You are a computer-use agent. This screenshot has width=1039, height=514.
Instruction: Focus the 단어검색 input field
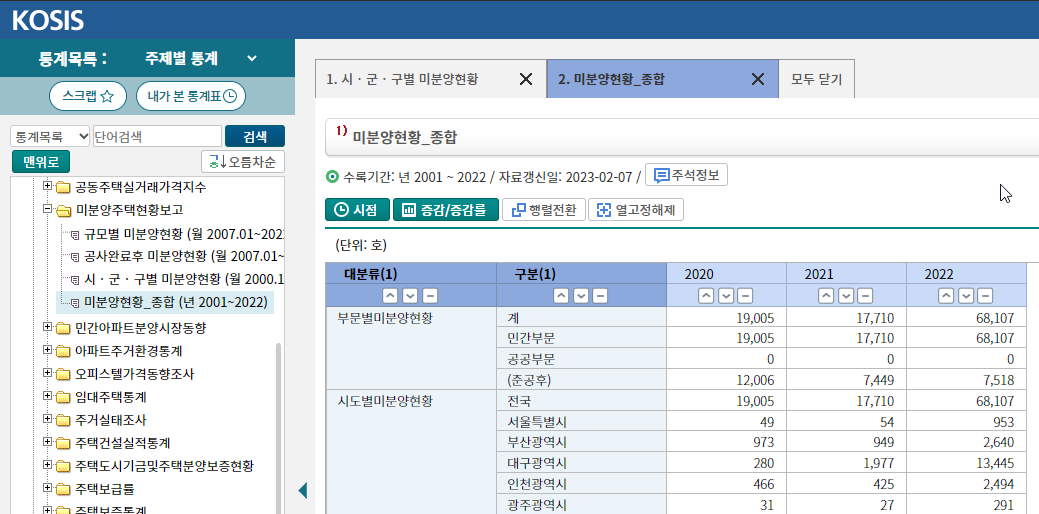pos(158,136)
